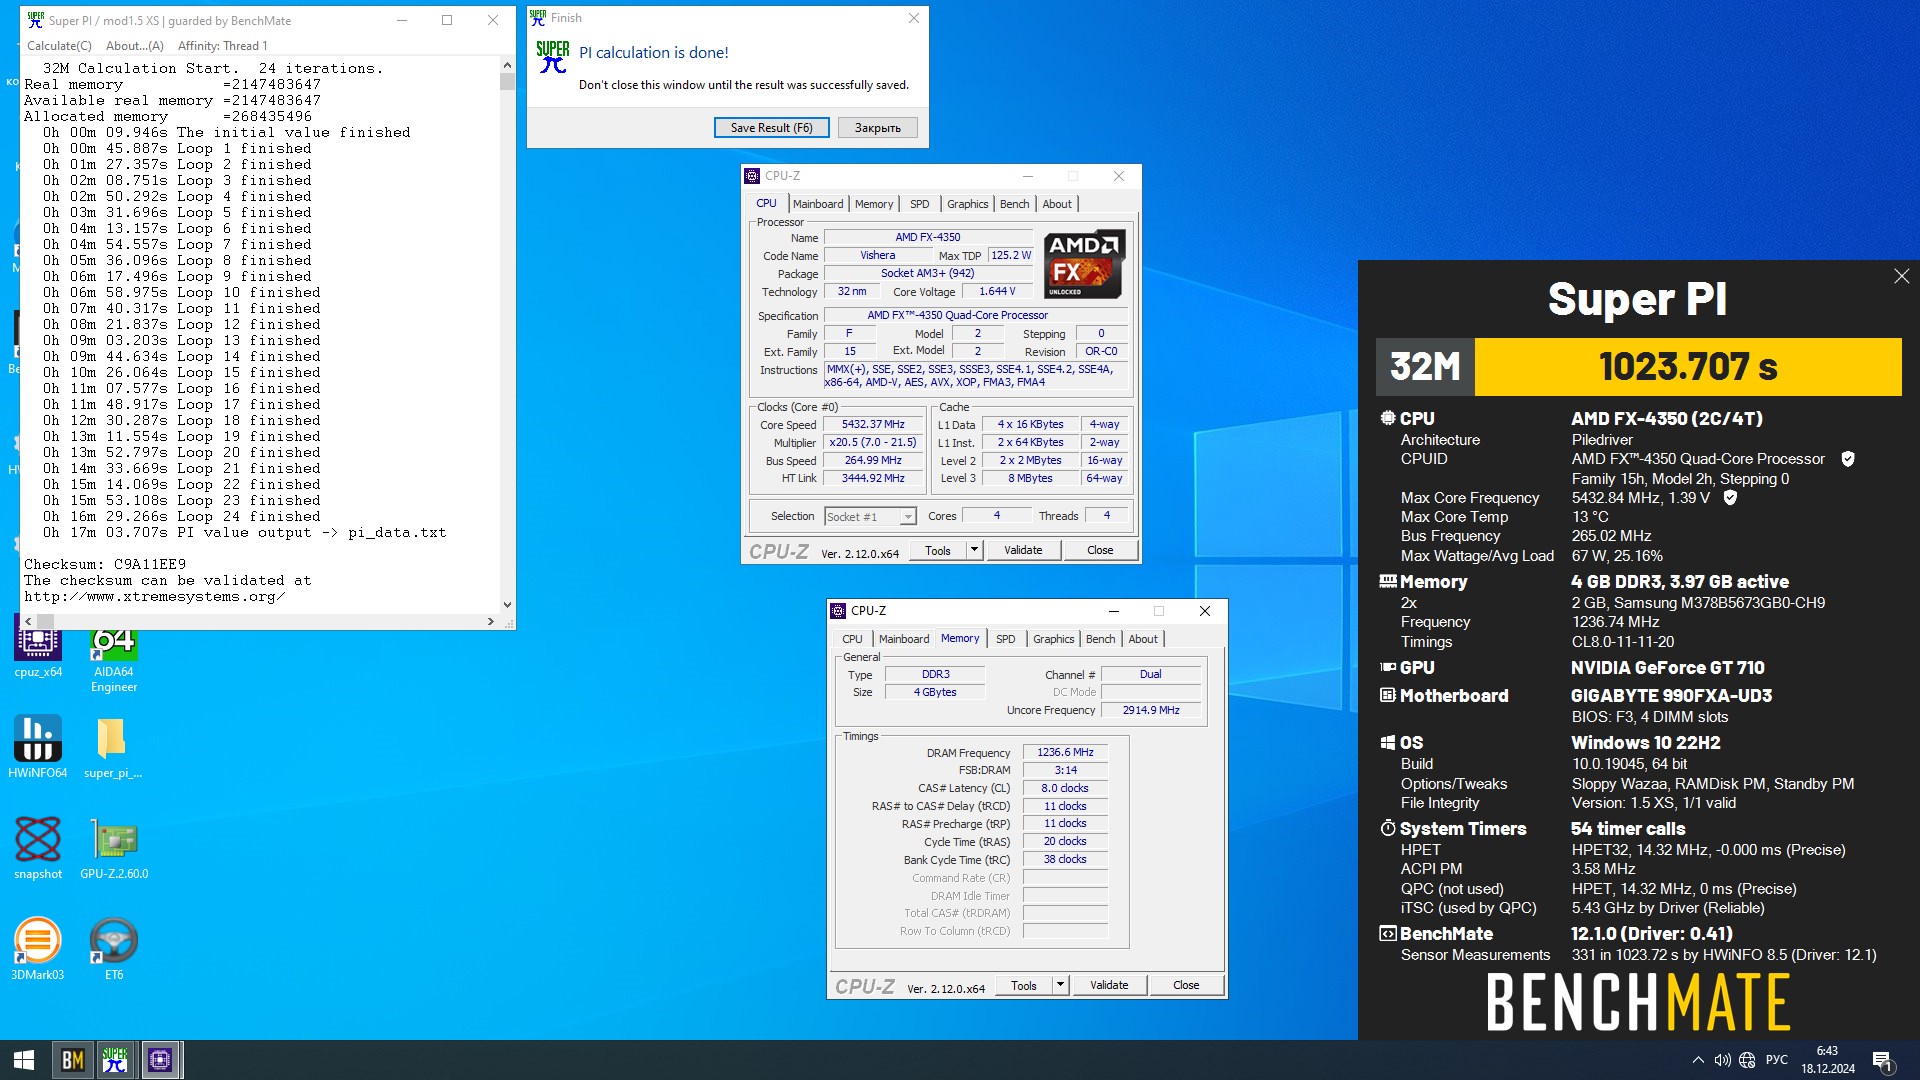The width and height of the screenshot is (1920, 1080).
Task: Click the AMD FX logo in CPU-Z
Action: click(1085, 264)
